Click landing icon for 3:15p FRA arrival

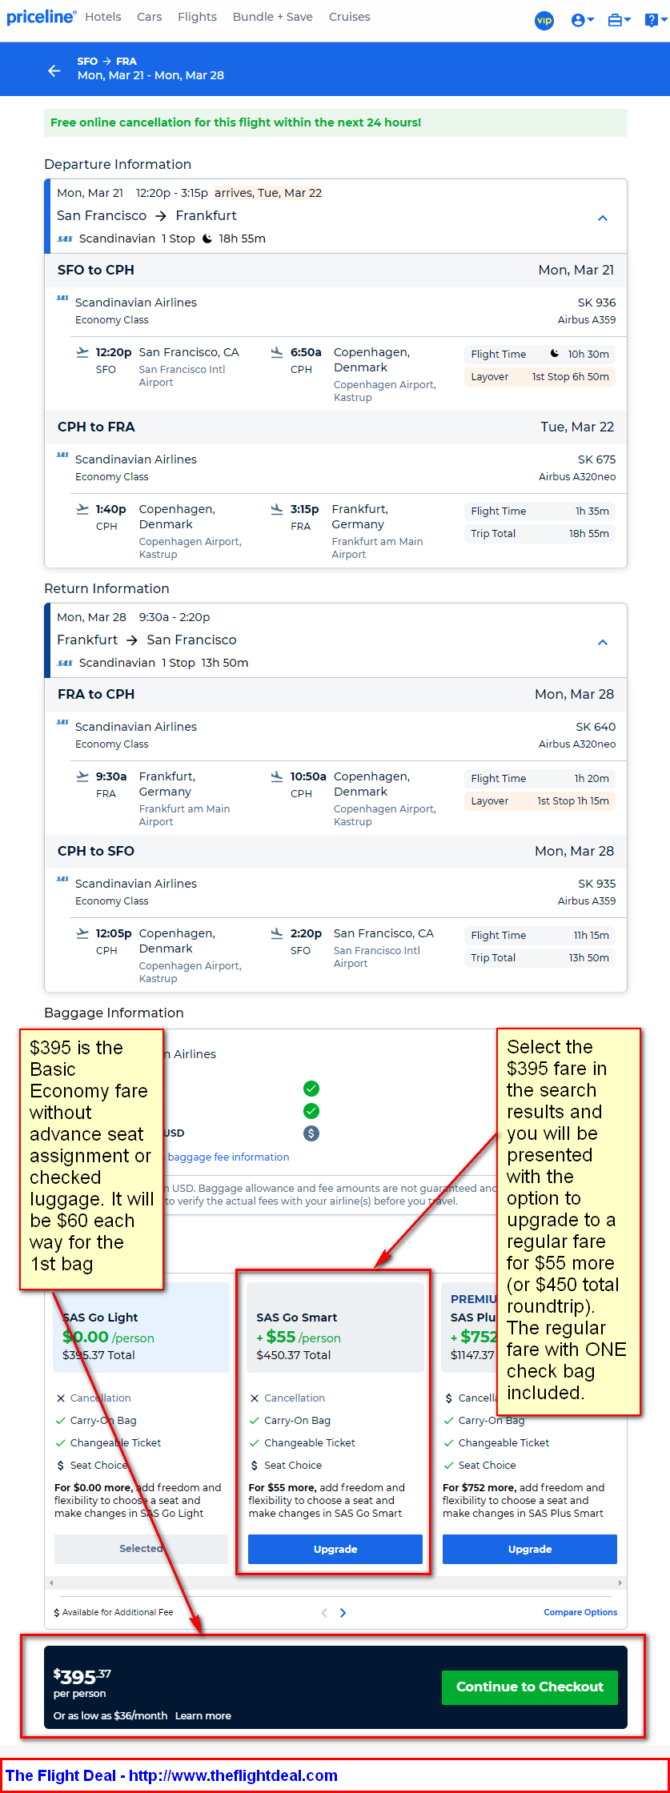[x=277, y=509]
